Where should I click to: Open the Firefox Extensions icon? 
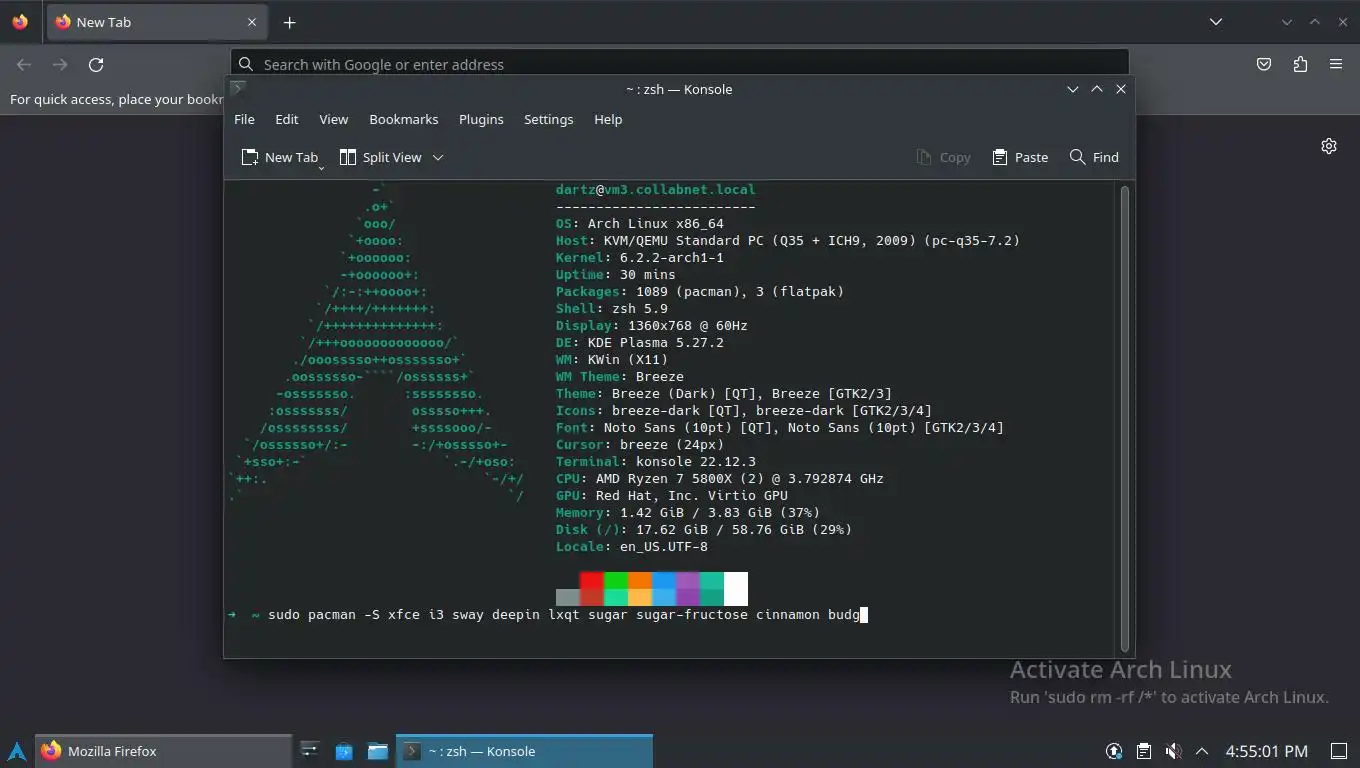point(1300,64)
